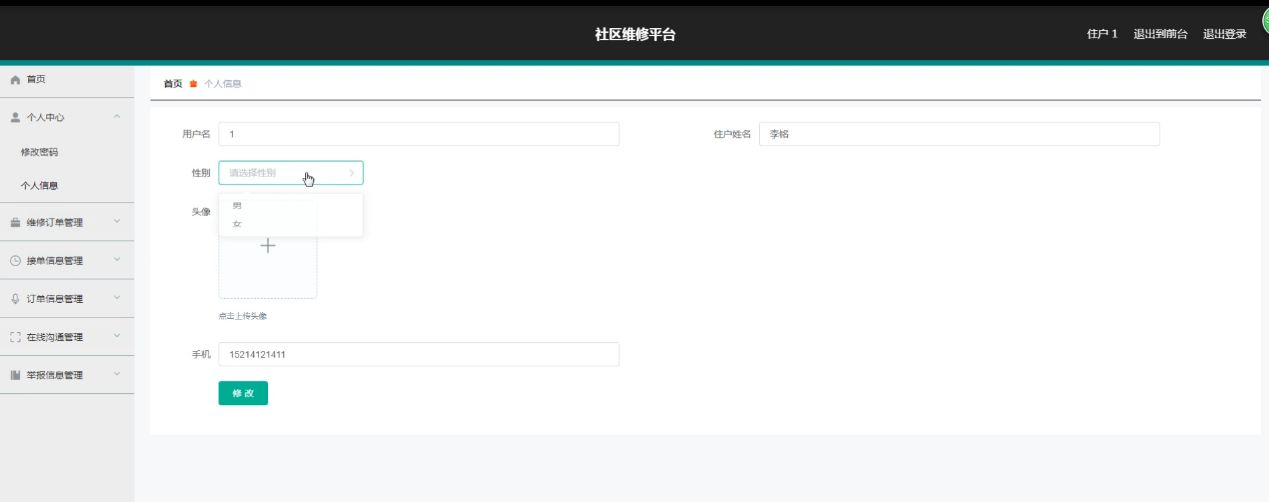Open the 维修订单管理 sidebar menu

67,222
